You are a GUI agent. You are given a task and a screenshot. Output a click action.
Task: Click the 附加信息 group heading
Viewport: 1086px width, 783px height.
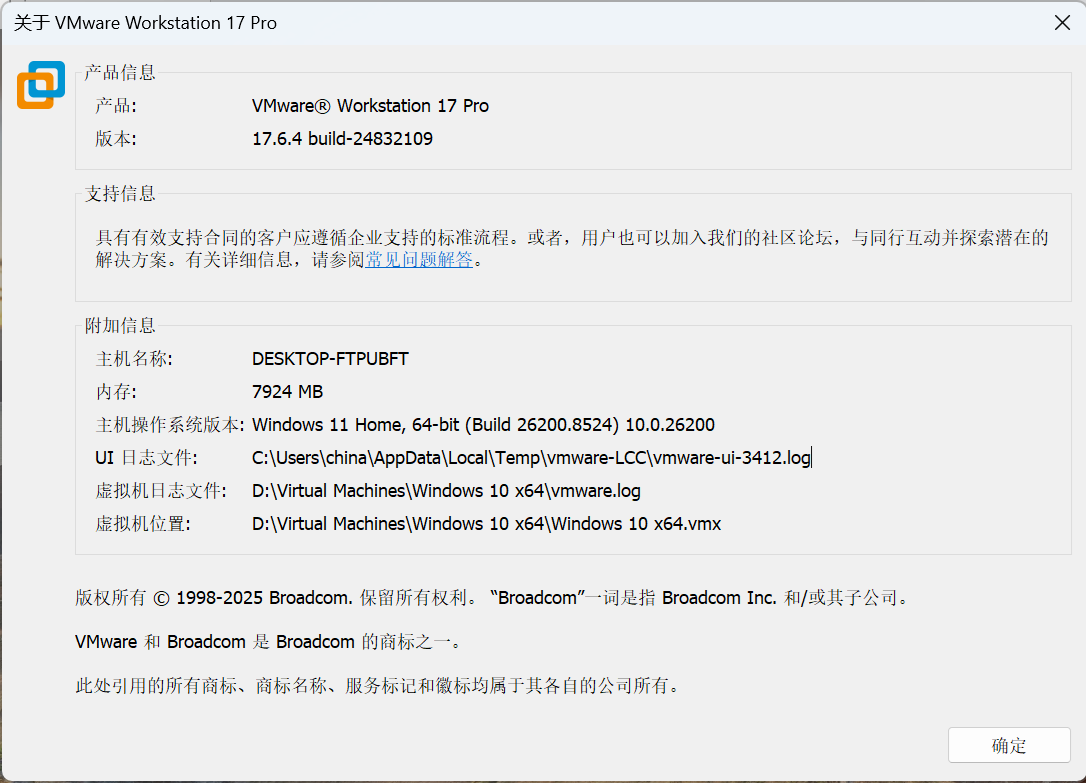pos(120,325)
